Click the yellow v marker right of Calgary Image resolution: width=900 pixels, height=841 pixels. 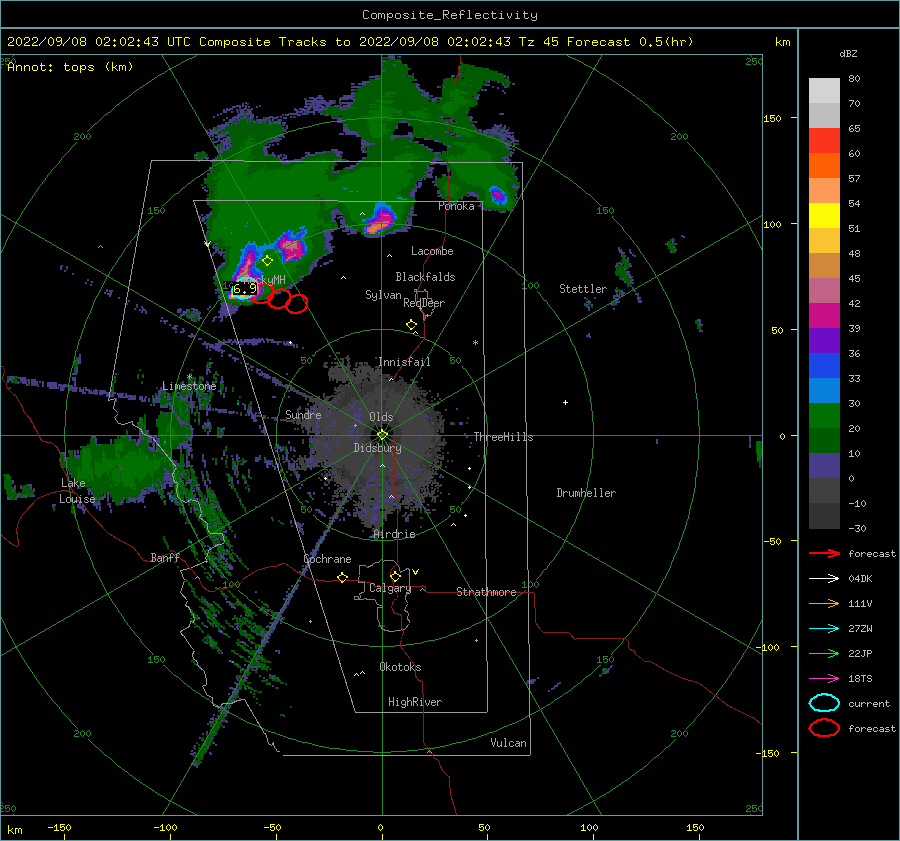(416, 572)
